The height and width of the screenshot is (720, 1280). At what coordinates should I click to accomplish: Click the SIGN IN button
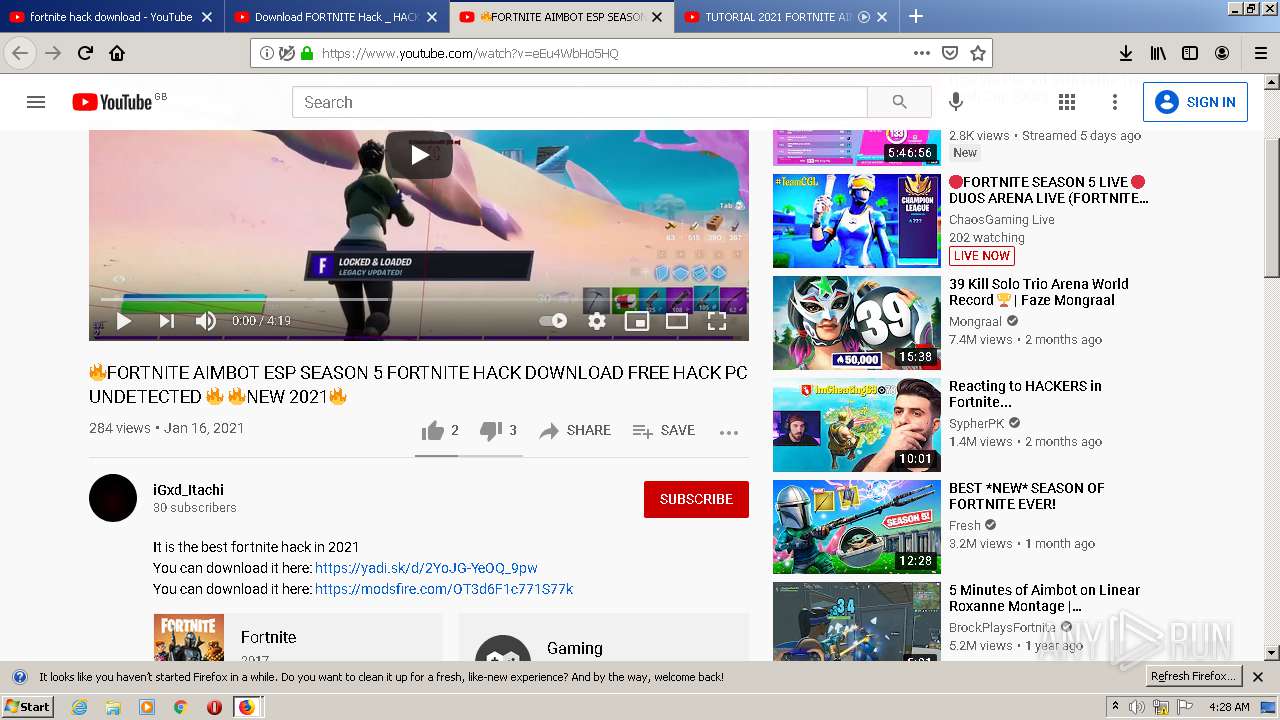1195,102
